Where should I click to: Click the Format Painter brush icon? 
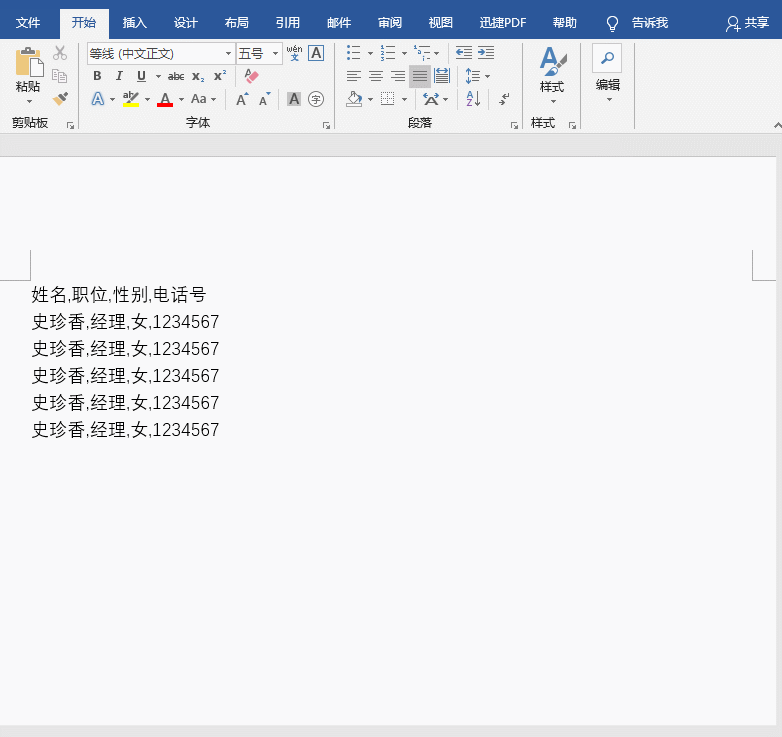point(60,98)
